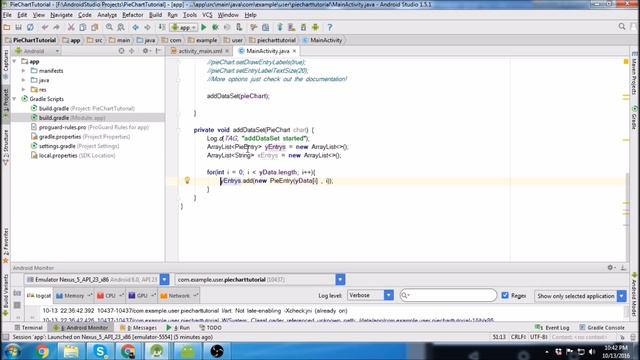Open the emulator device selector dropdown
This screenshot has height=360, width=640.
tap(164, 280)
